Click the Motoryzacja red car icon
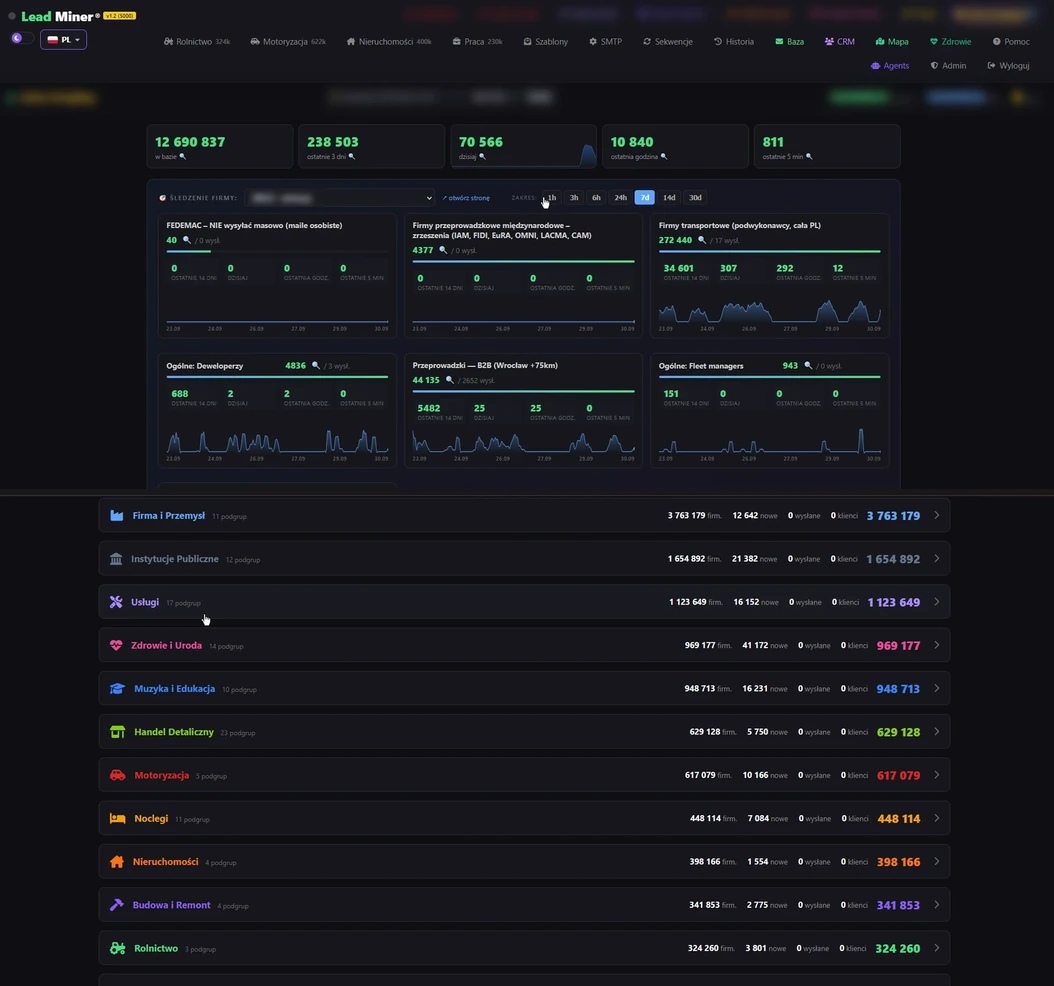The width and height of the screenshot is (1054, 986). (117, 775)
